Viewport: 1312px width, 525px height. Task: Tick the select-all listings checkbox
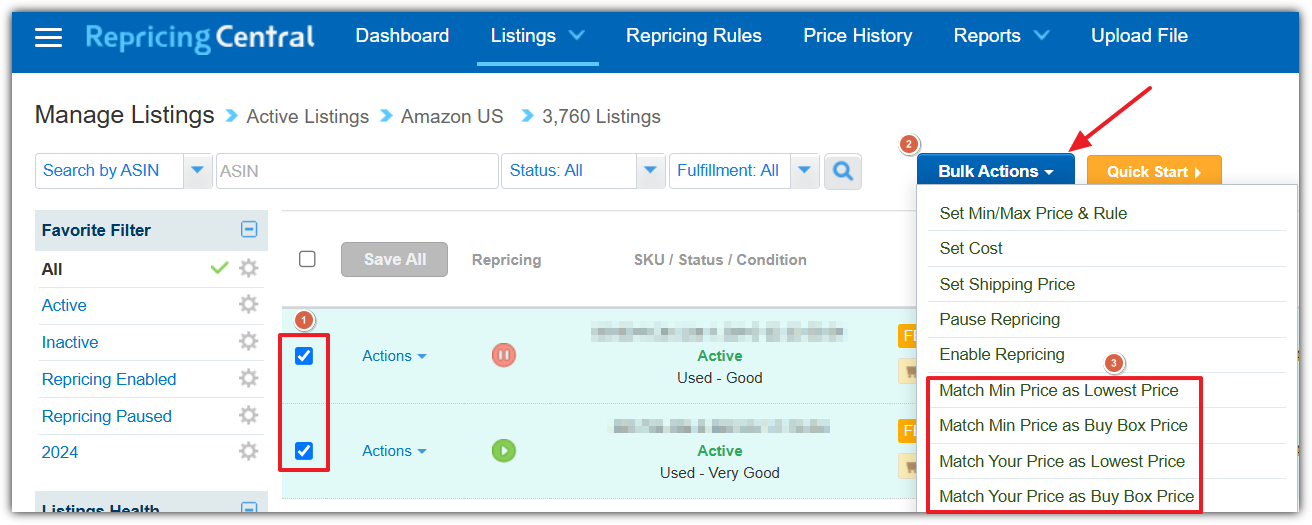307,259
